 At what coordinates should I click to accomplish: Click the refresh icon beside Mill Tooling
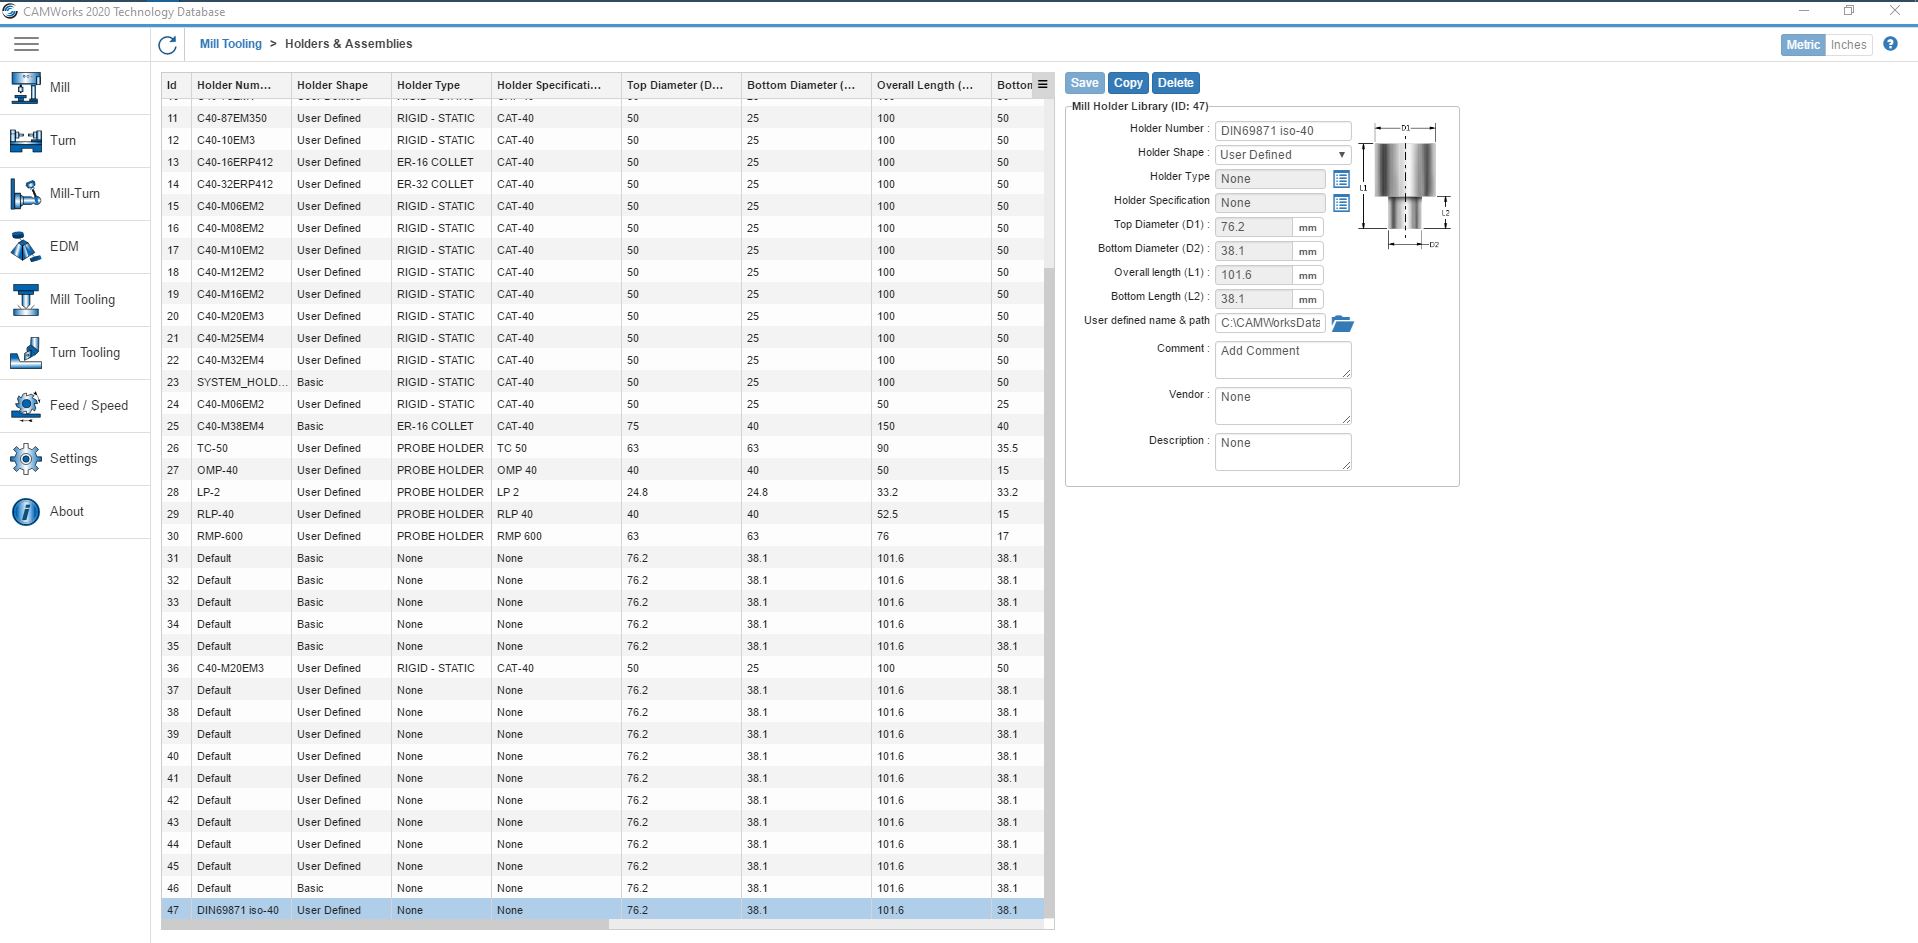click(x=168, y=44)
